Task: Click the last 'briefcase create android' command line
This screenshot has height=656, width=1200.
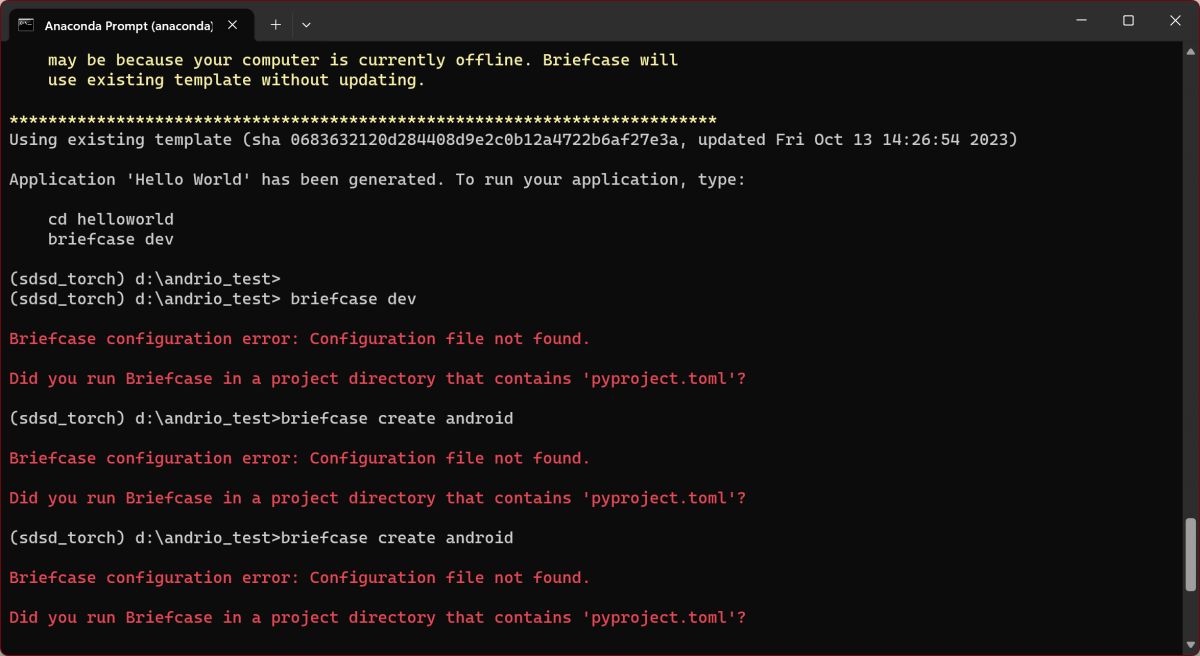Action: [x=261, y=537]
